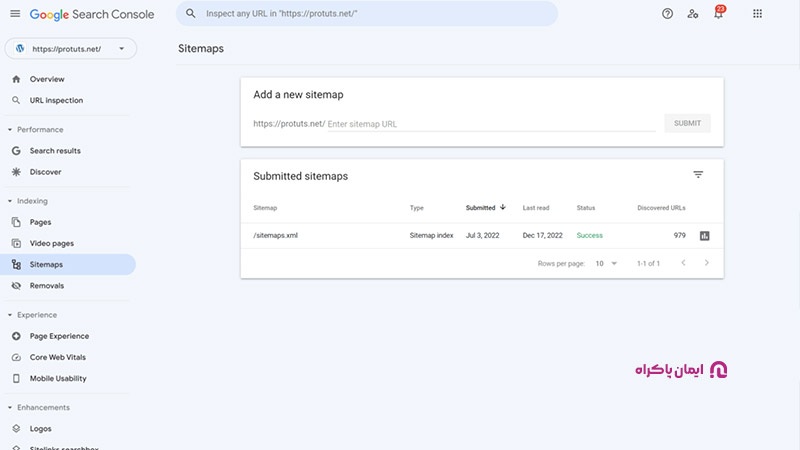Click the Sitemap index type cell
This screenshot has height=450, width=800.
pyautogui.click(x=431, y=236)
